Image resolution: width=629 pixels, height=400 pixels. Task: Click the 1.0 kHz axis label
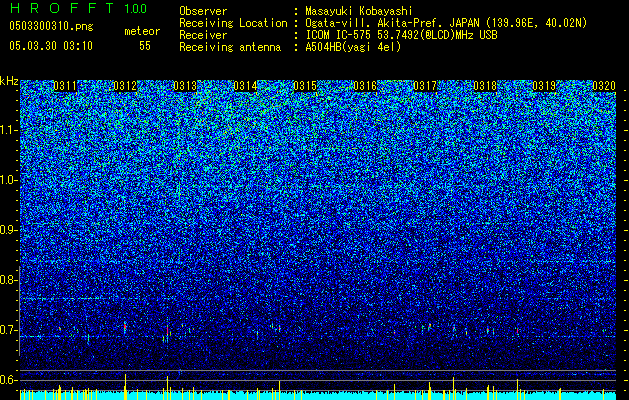[9, 180]
